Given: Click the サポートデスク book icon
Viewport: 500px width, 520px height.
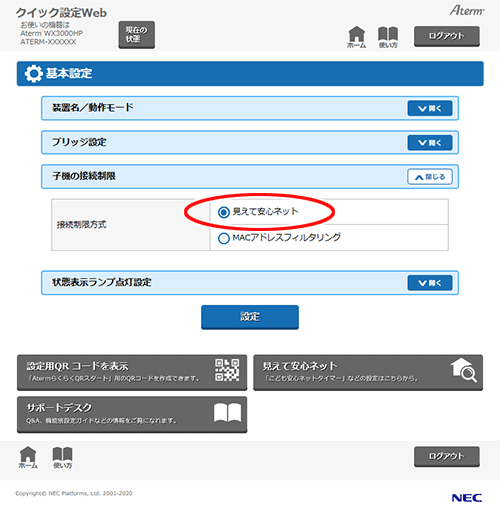Looking at the screenshot, I should 227,413.
